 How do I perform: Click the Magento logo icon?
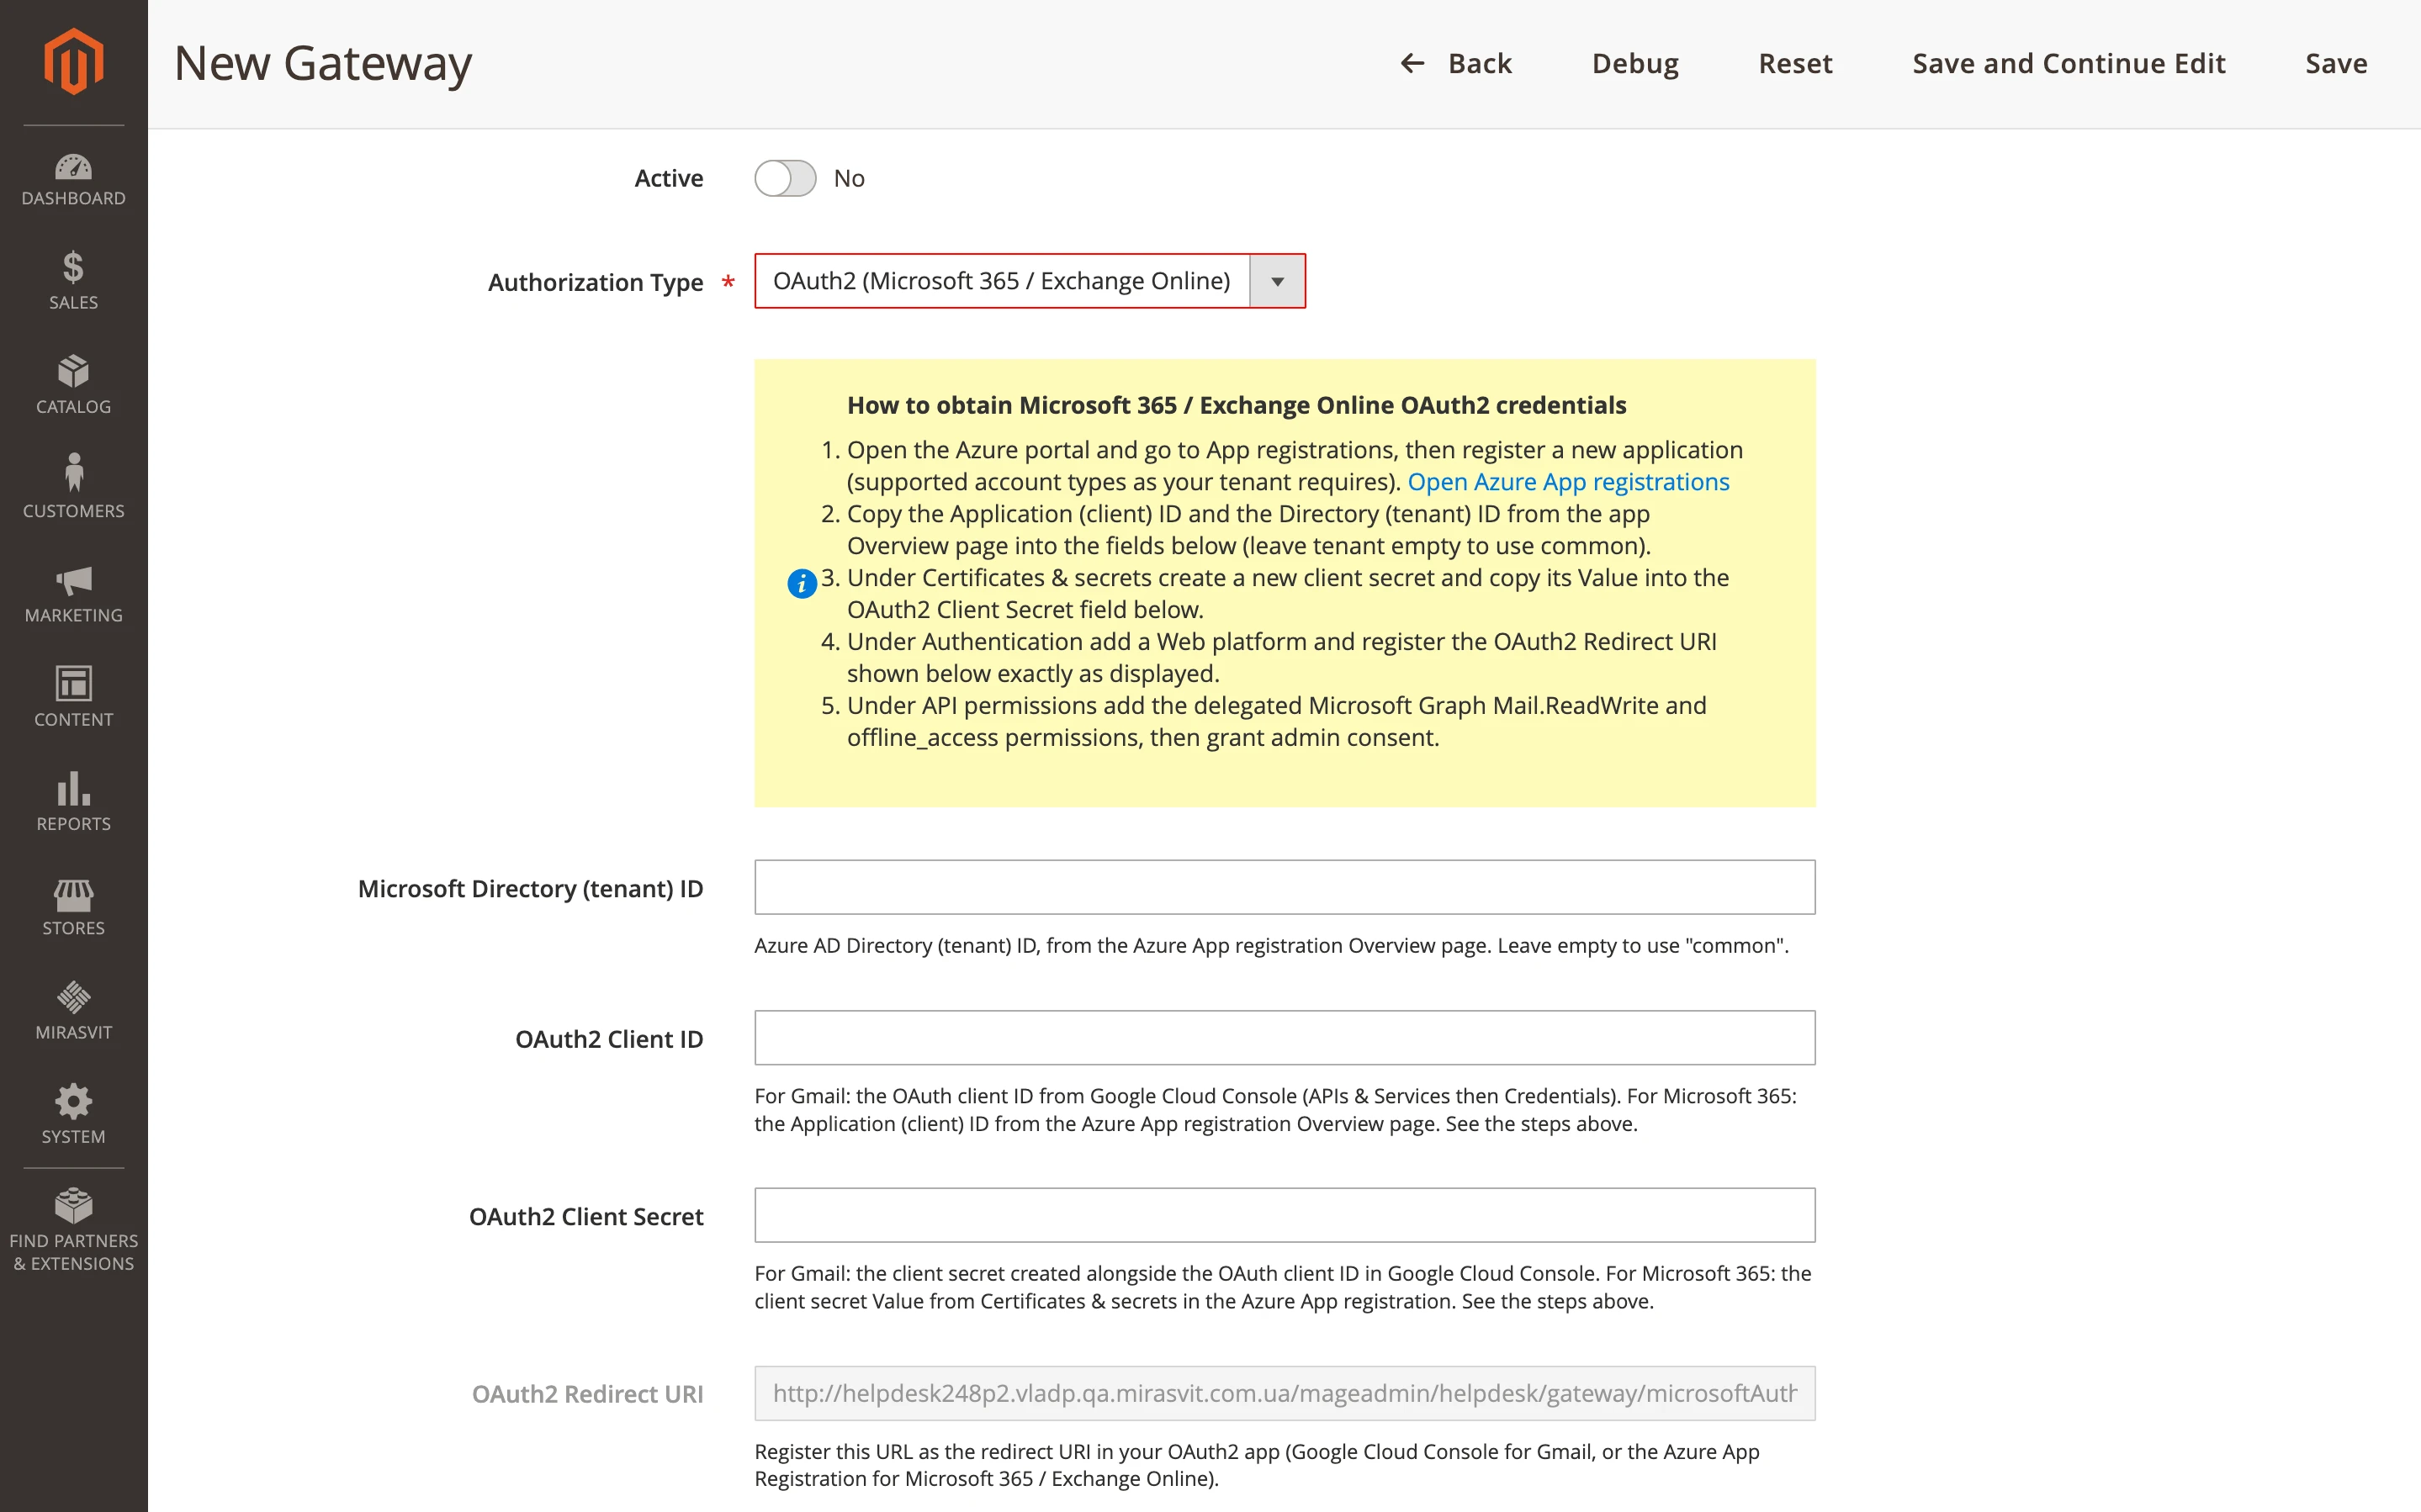[x=73, y=62]
